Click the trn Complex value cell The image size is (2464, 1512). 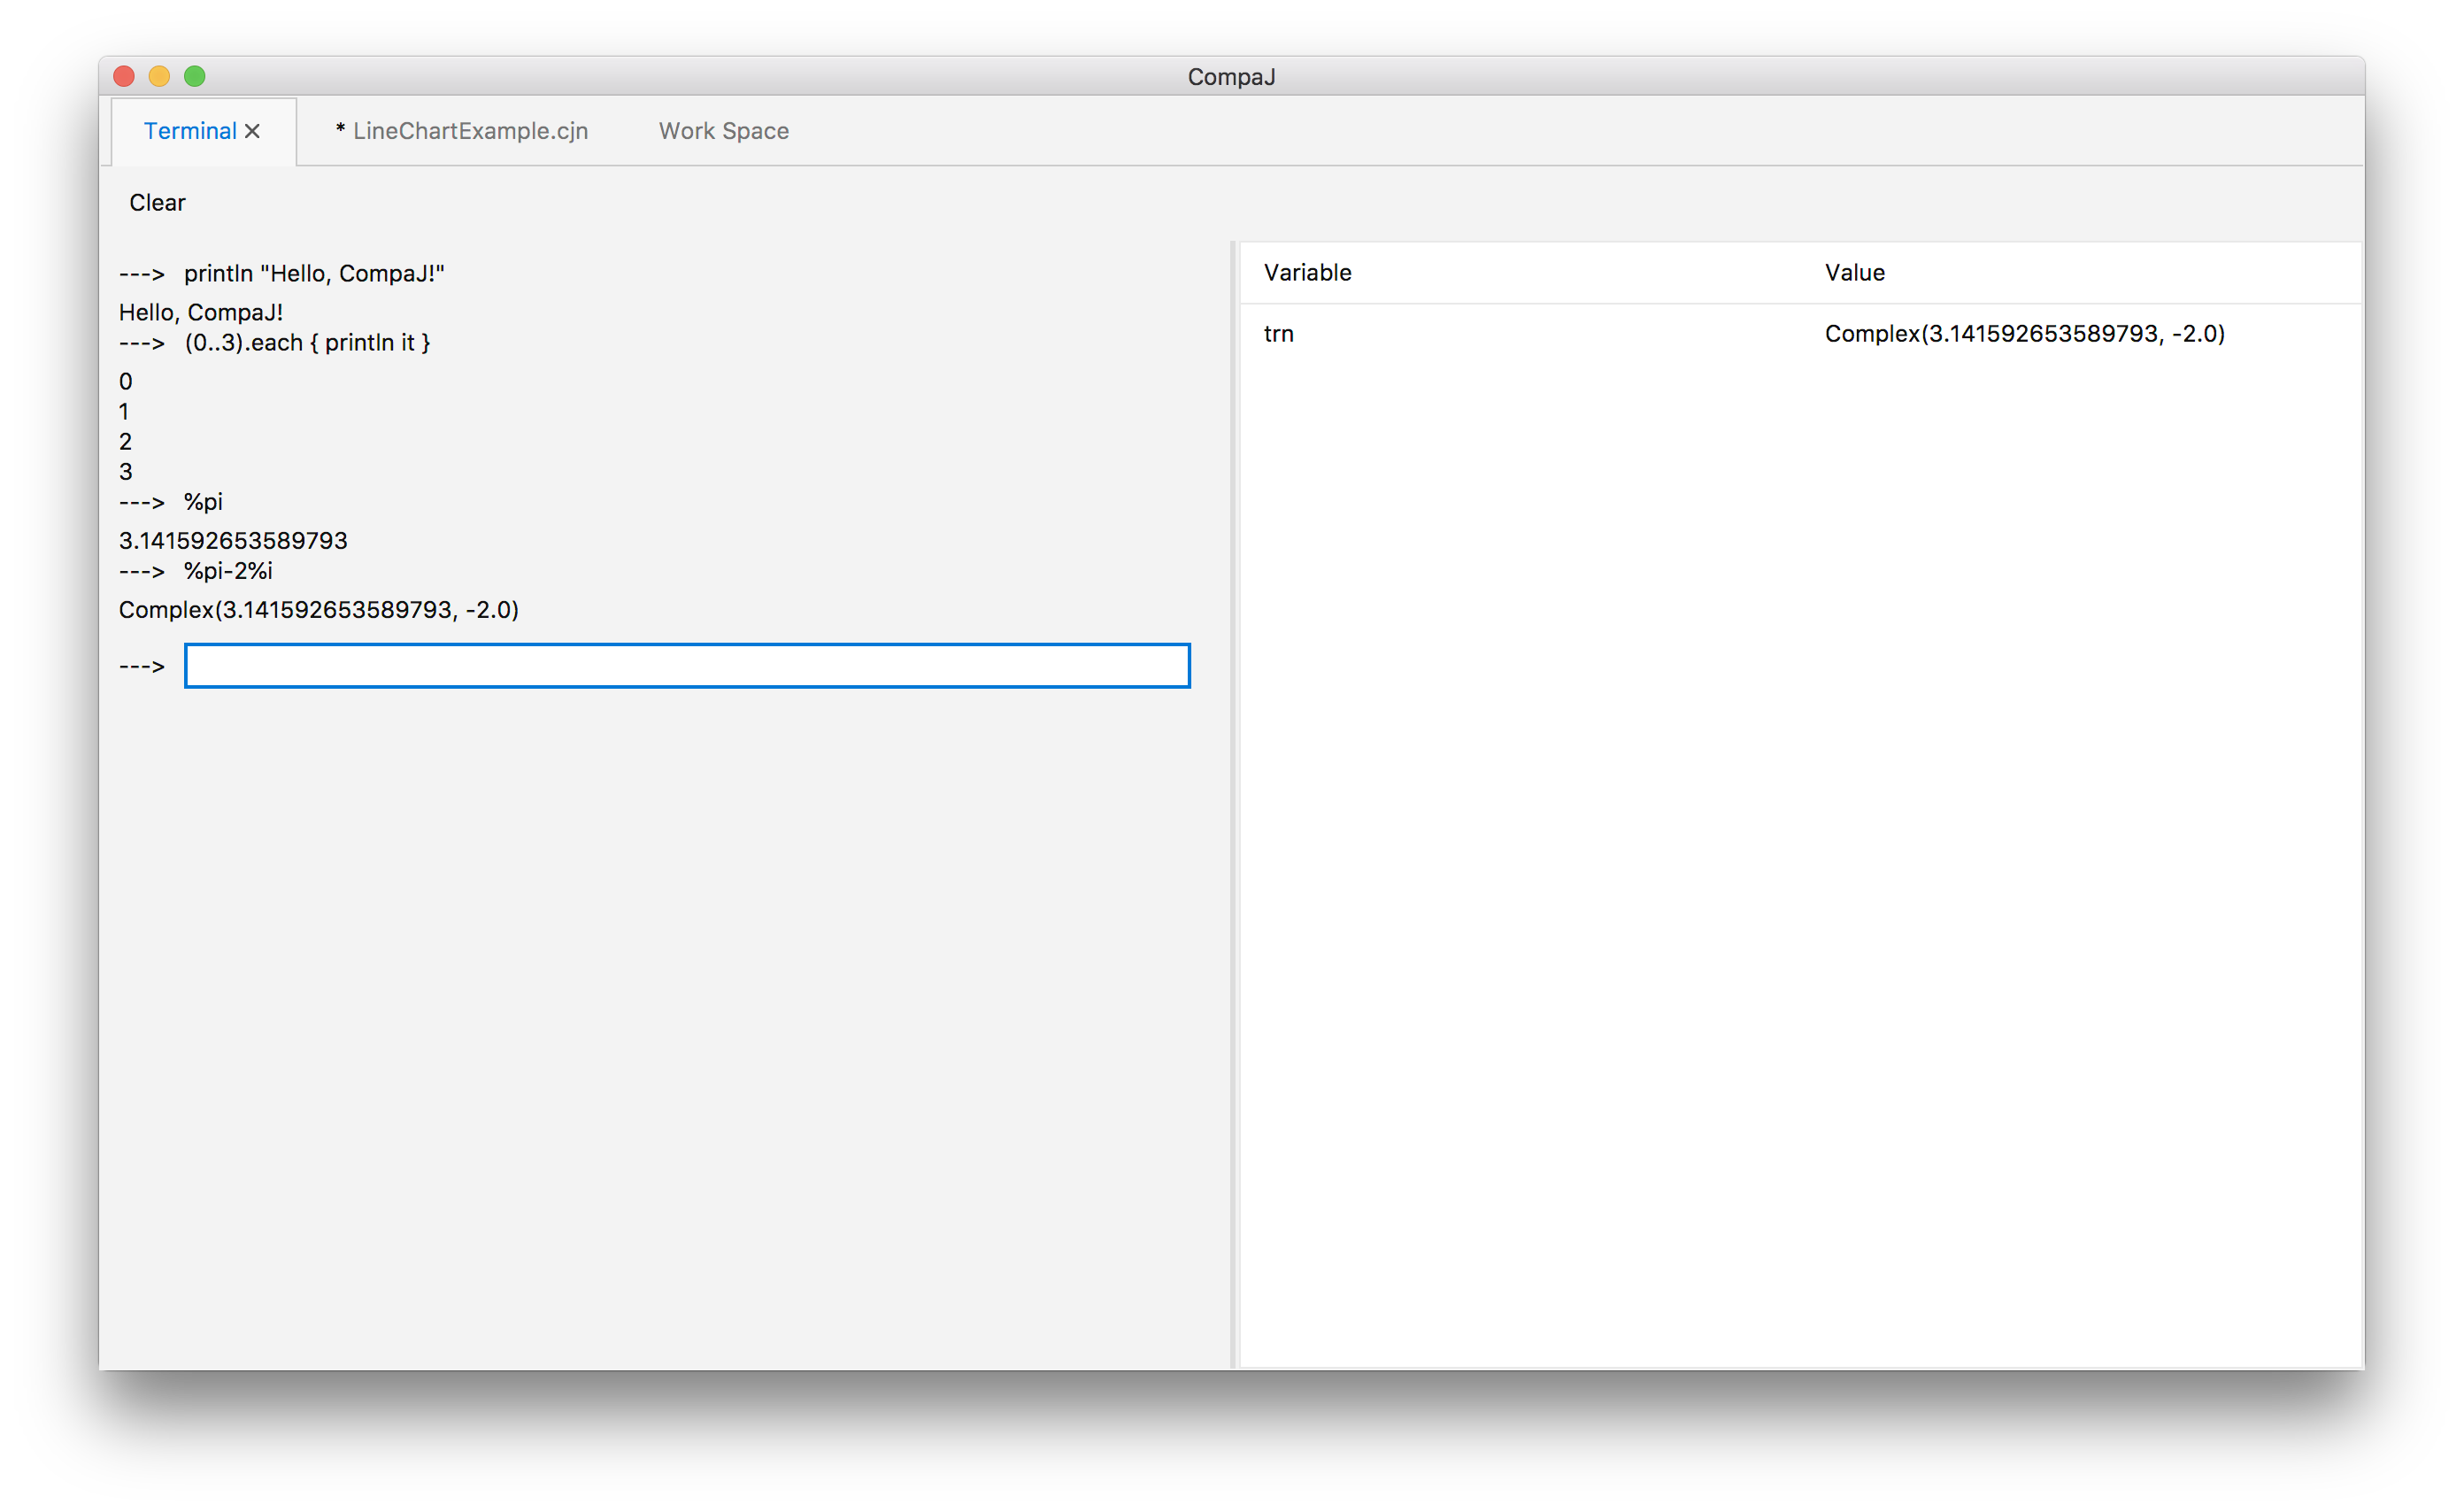(x=2024, y=333)
